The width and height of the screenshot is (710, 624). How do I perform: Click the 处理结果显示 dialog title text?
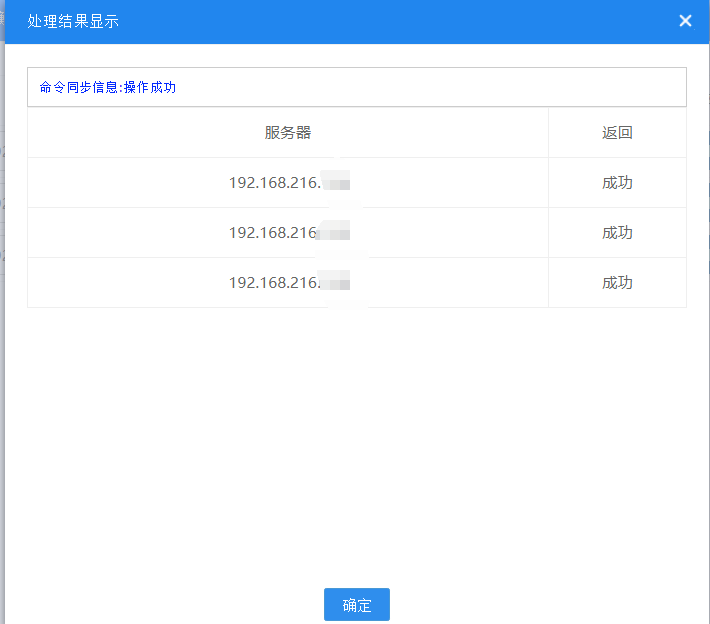pos(73,21)
